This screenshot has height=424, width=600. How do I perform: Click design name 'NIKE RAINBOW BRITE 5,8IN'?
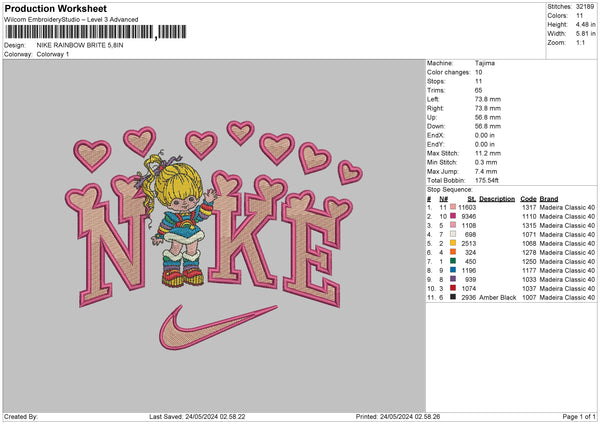click(80, 45)
